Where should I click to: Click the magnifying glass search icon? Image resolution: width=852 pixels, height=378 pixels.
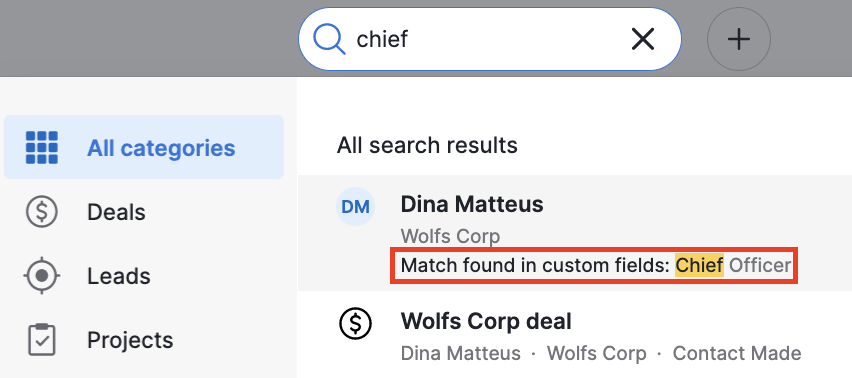tap(330, 39)
